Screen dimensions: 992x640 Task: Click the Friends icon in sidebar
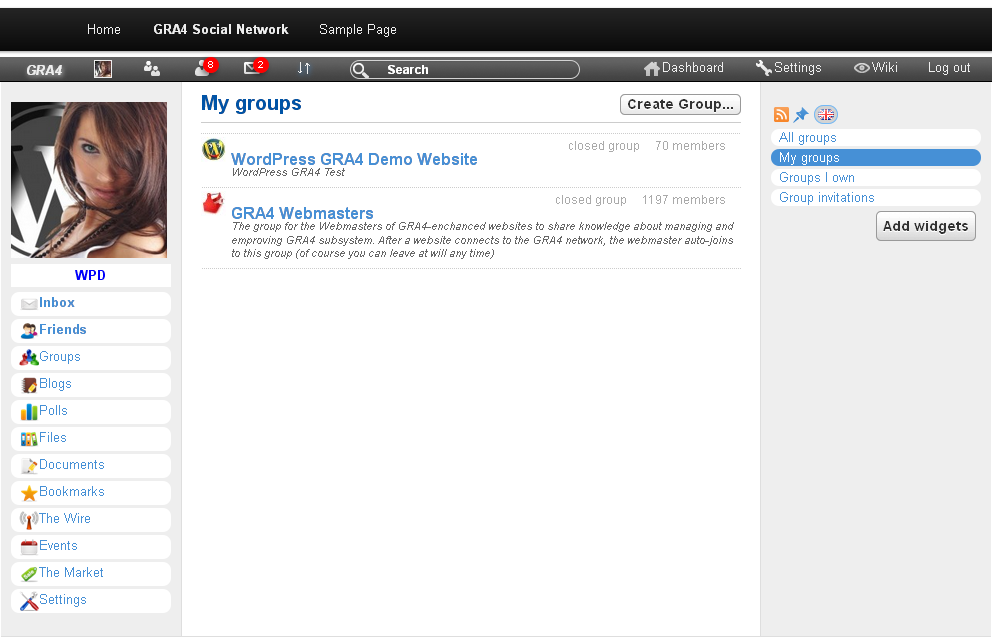pyautogui.click(x=29, y=331)
